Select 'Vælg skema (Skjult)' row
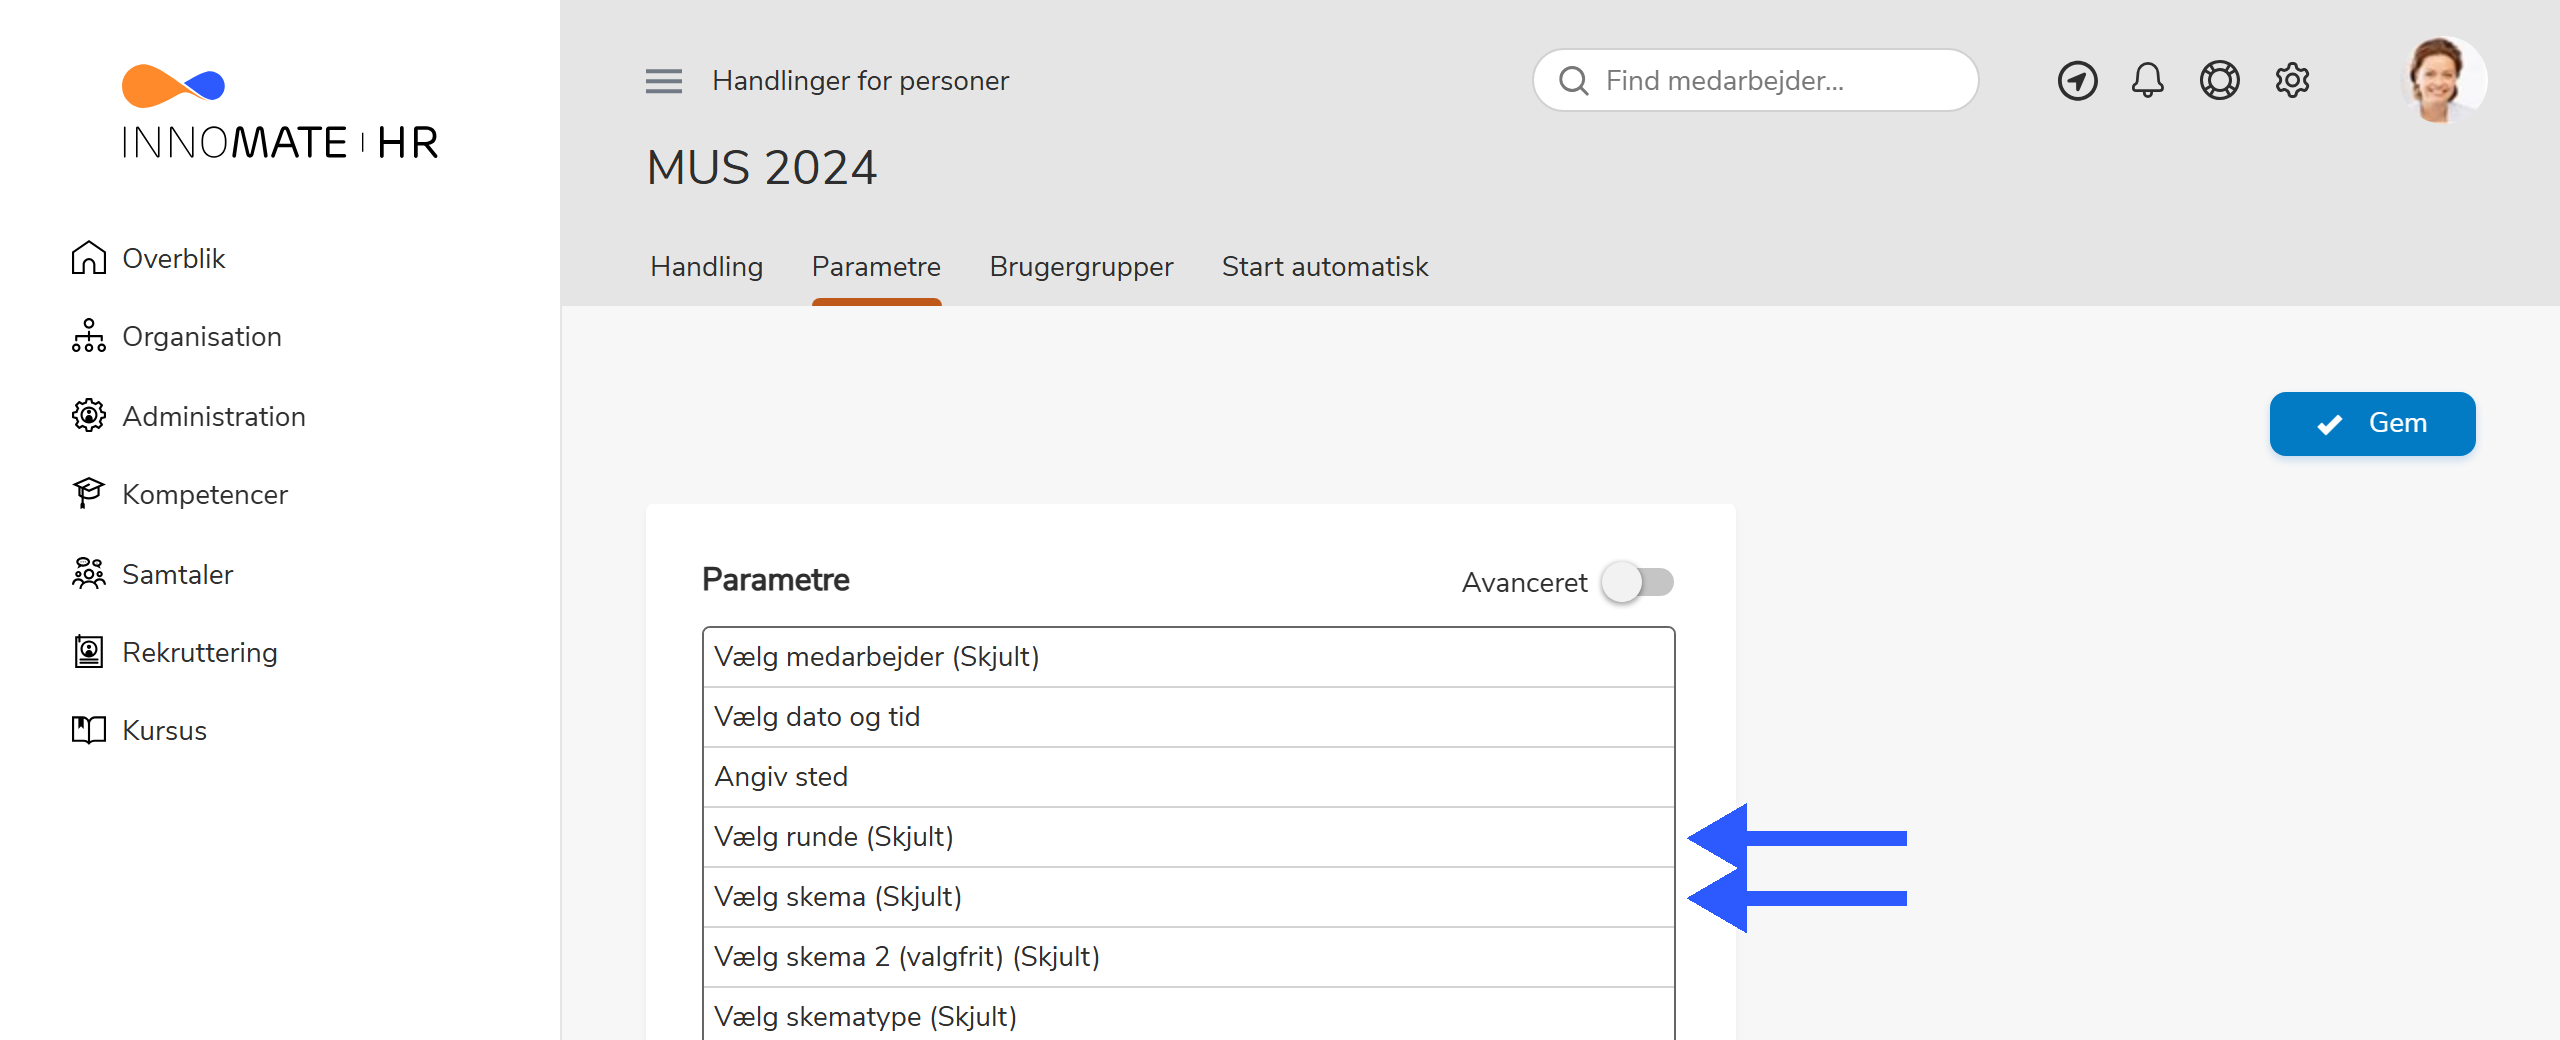The image size is (2560, 1040). (1188, 897)
